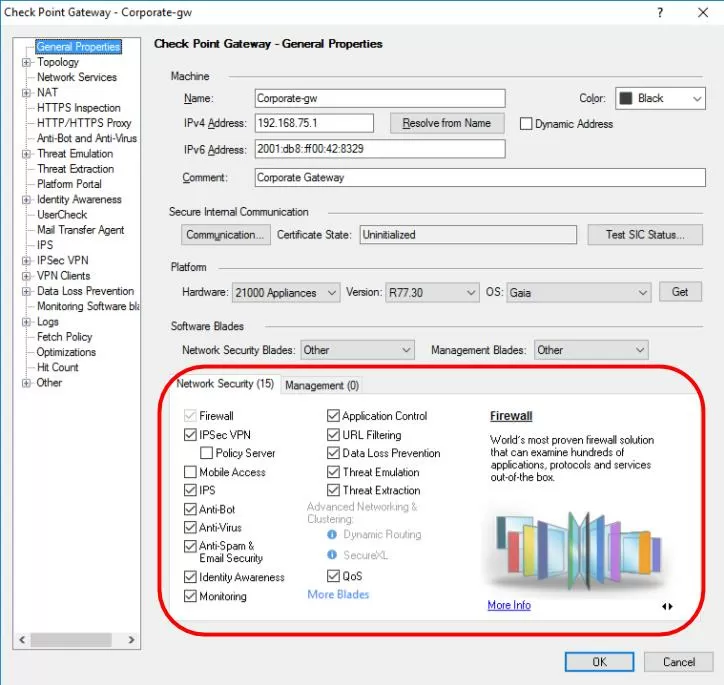The height and width of the screenshot is (685, 724).
Task: Click the help question mark icon
Action: [659, 12]
